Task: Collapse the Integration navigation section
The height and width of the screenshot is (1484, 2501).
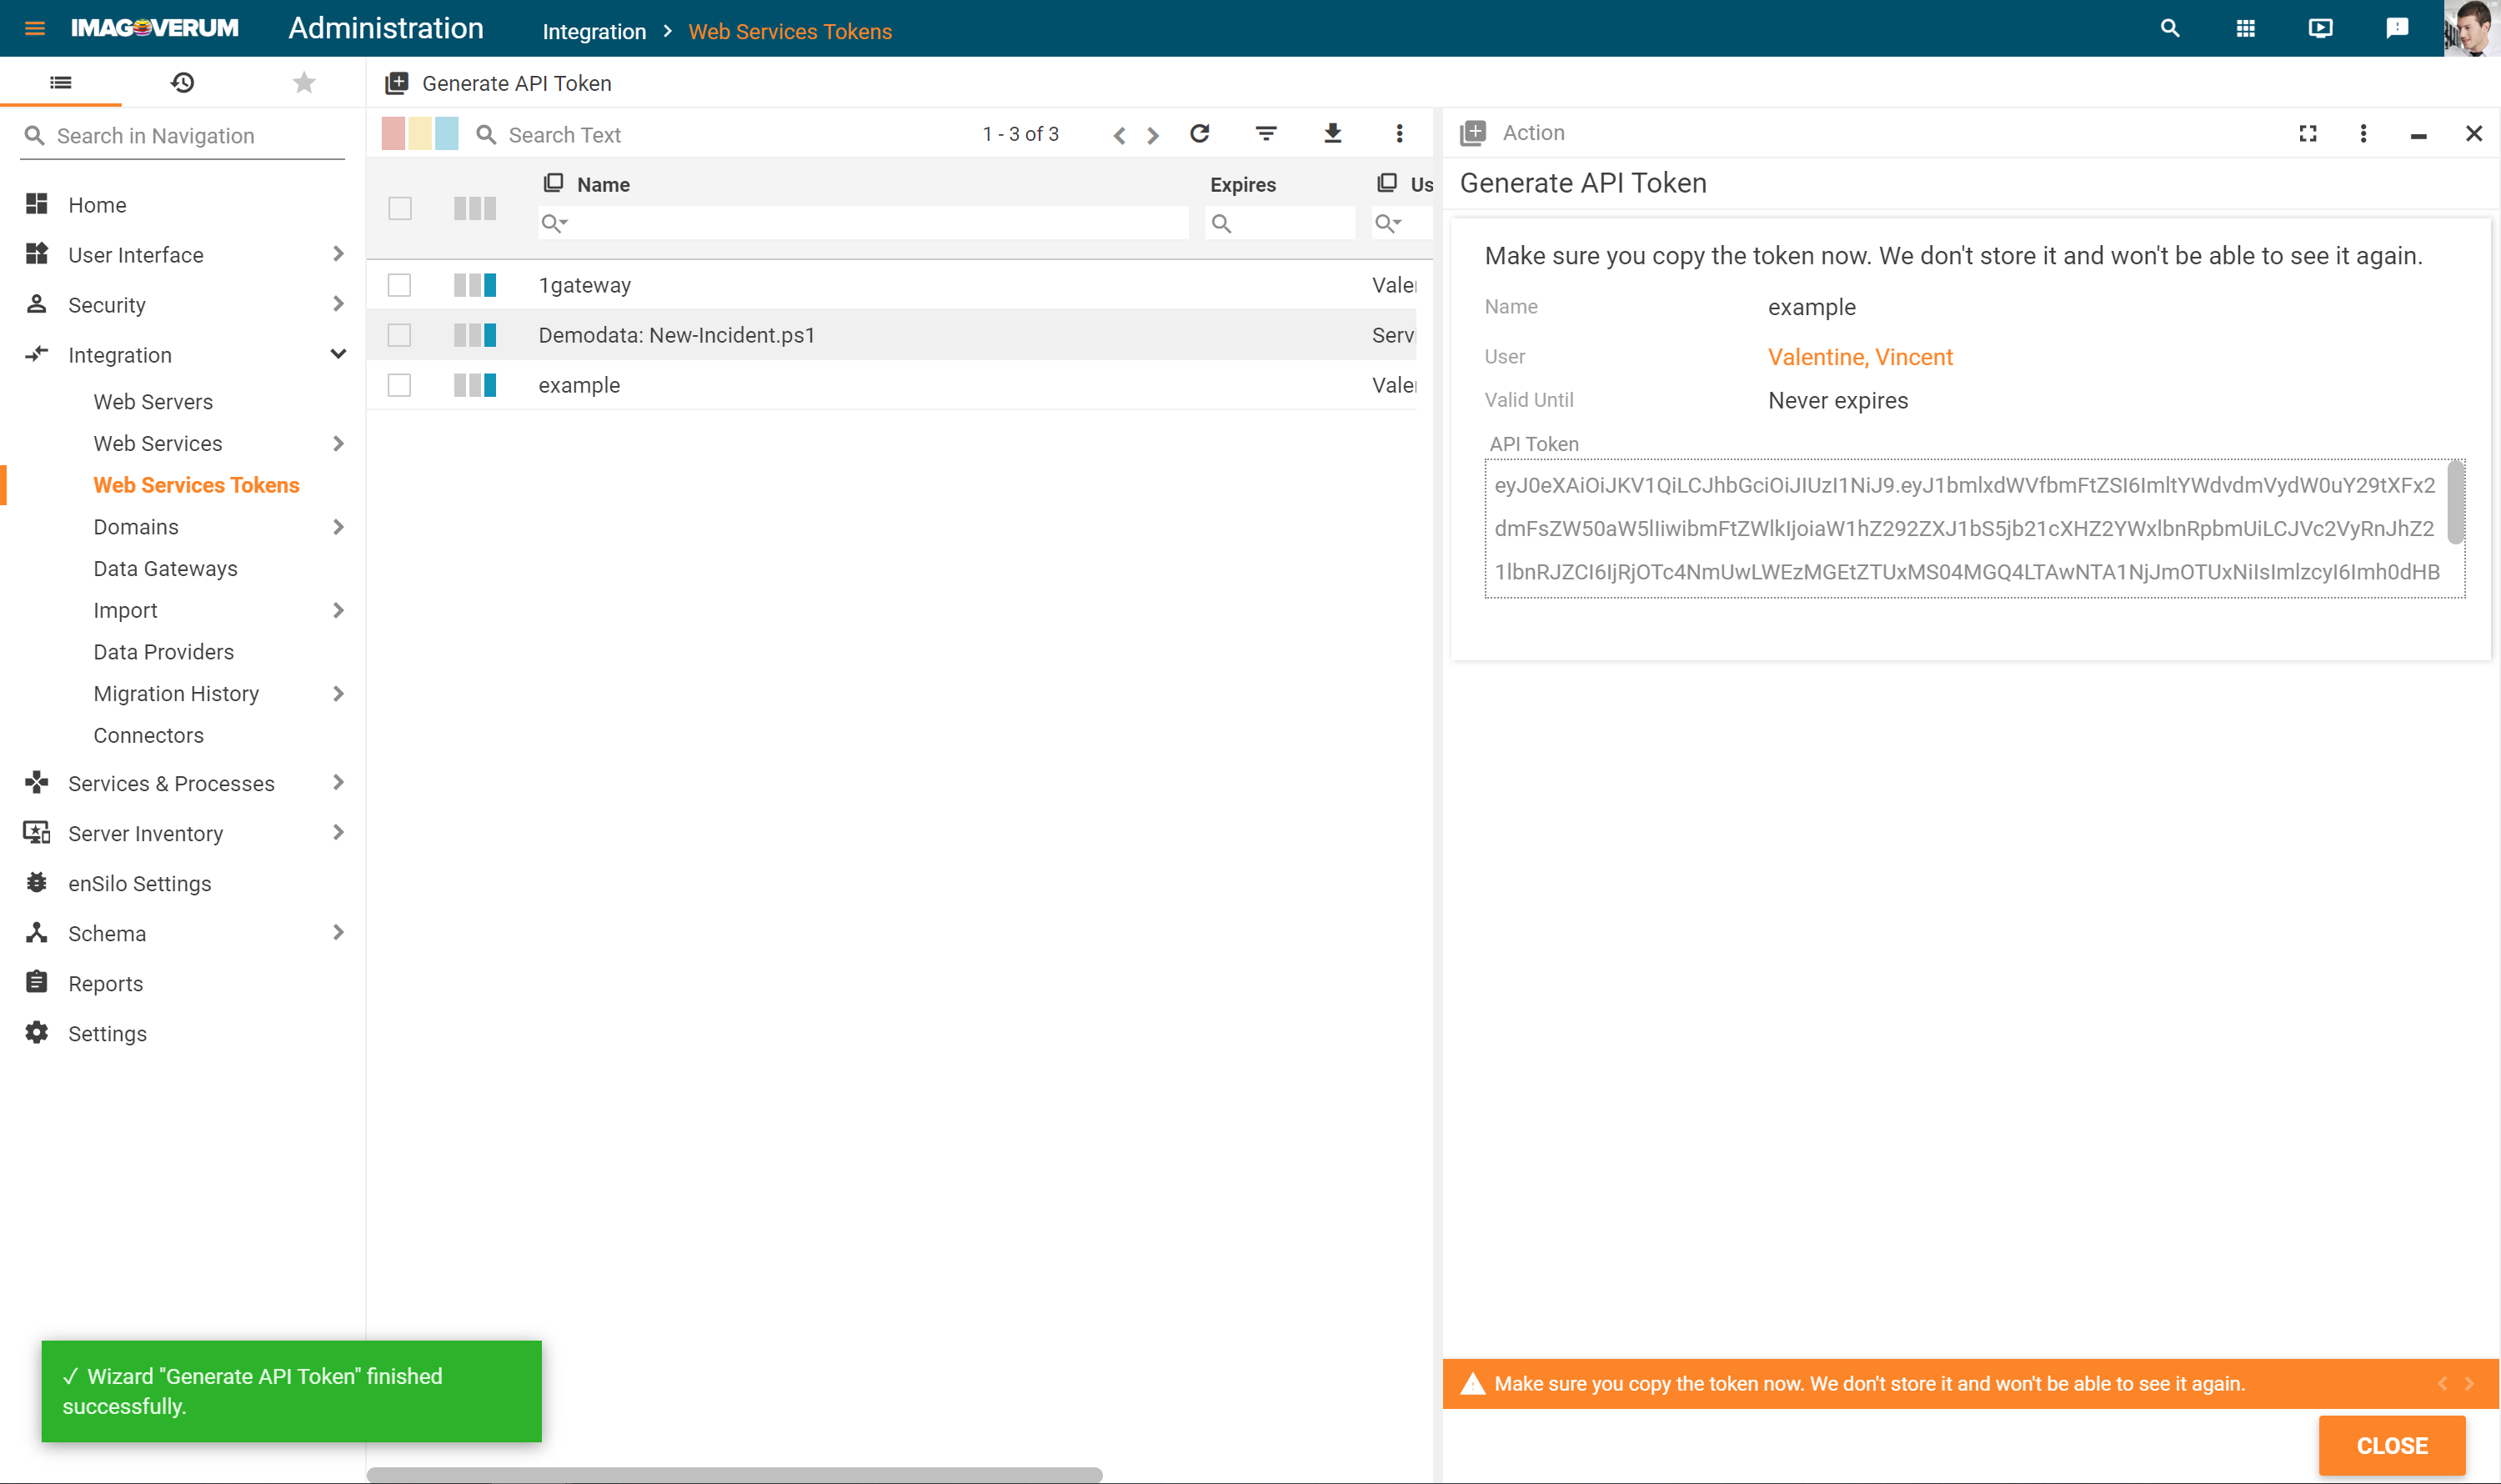Action: click(338, 355)
